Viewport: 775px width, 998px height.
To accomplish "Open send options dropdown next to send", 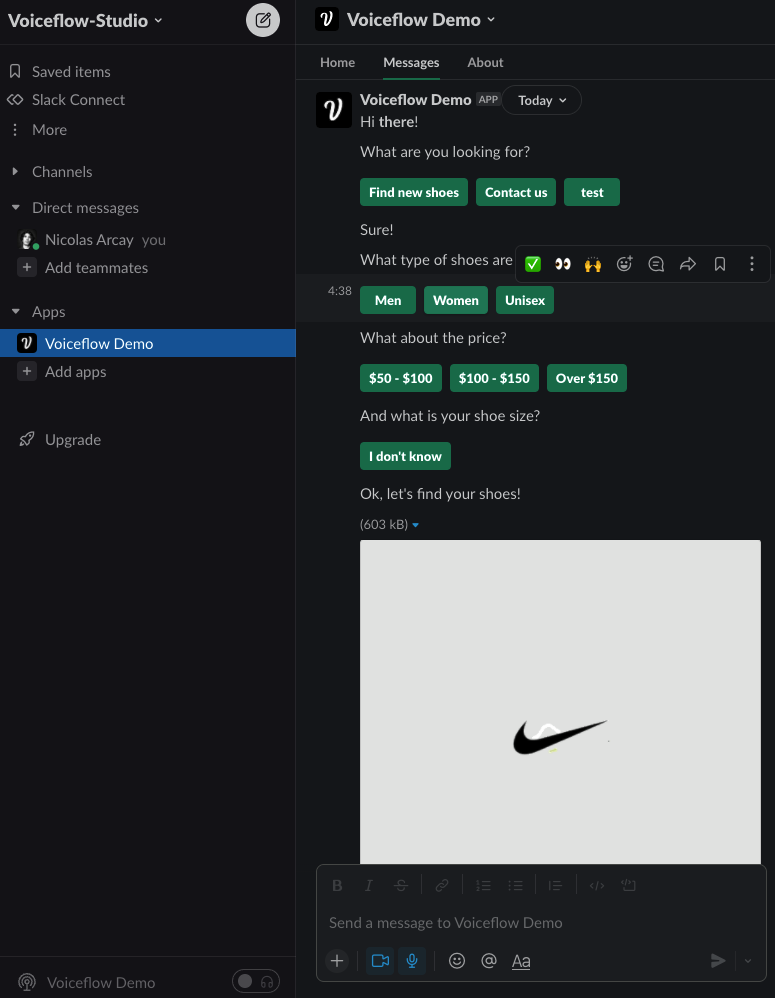I will 748,961.
